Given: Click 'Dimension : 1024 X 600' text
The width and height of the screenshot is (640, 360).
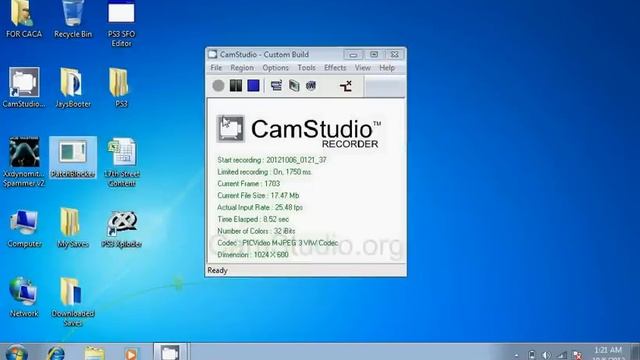Looking at the screenshot, I should 253,255.
